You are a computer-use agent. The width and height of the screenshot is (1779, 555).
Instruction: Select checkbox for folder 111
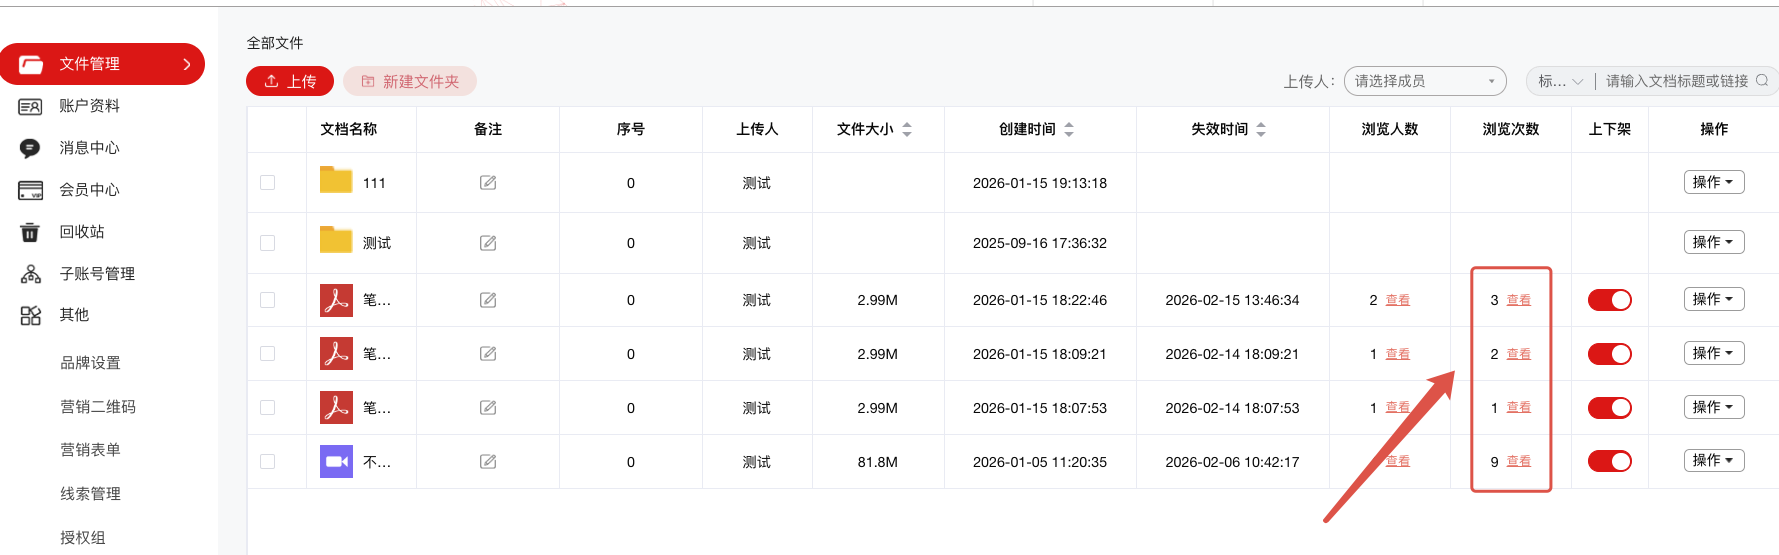click(x=267, y=183)
